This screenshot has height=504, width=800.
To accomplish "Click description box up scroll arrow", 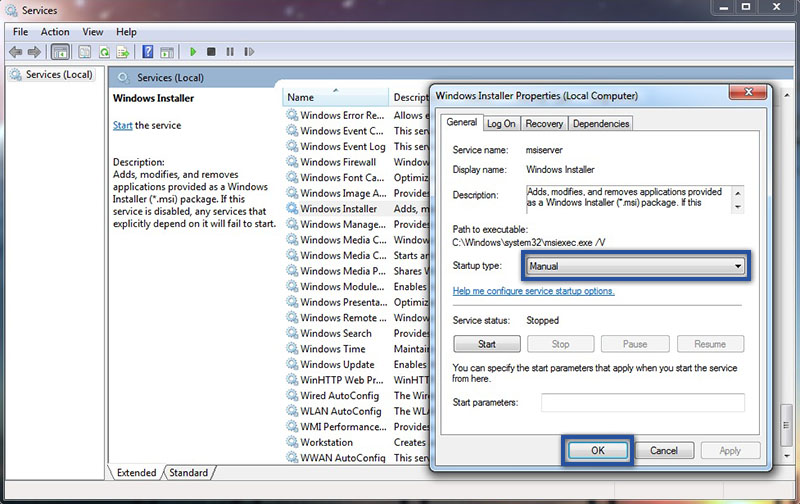I will (737, 193).
